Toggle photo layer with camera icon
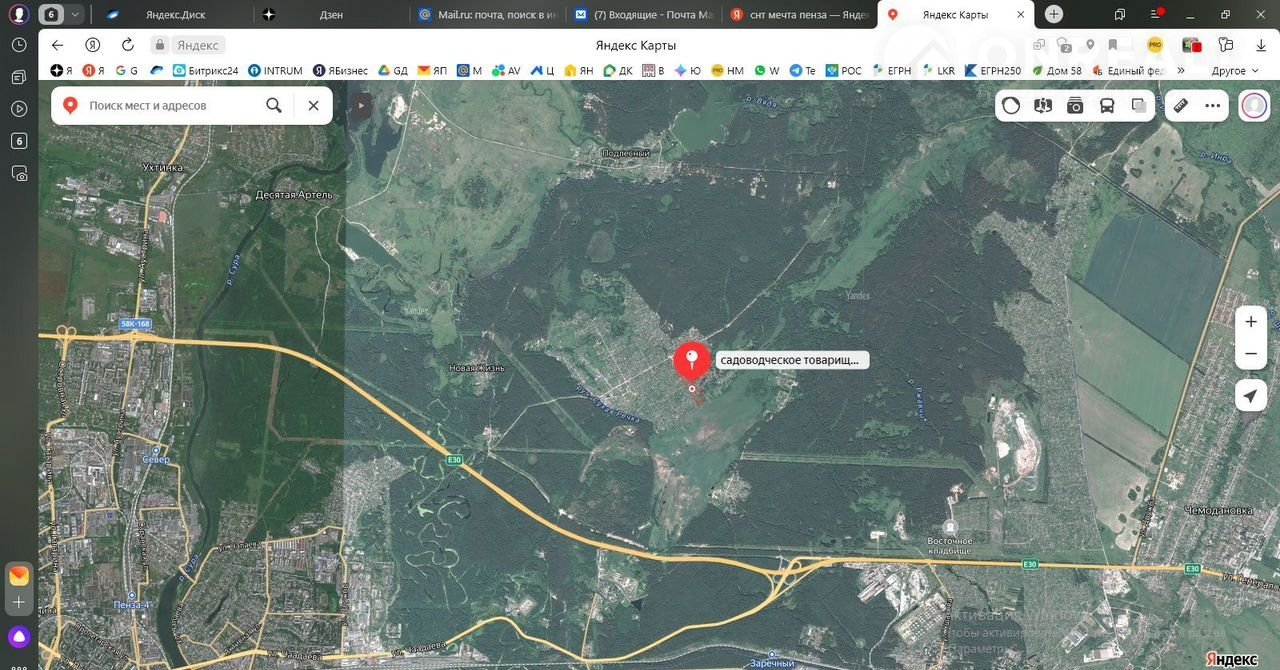Image resolution: width=1280 pixels, height=670 pixels. 1075,106
